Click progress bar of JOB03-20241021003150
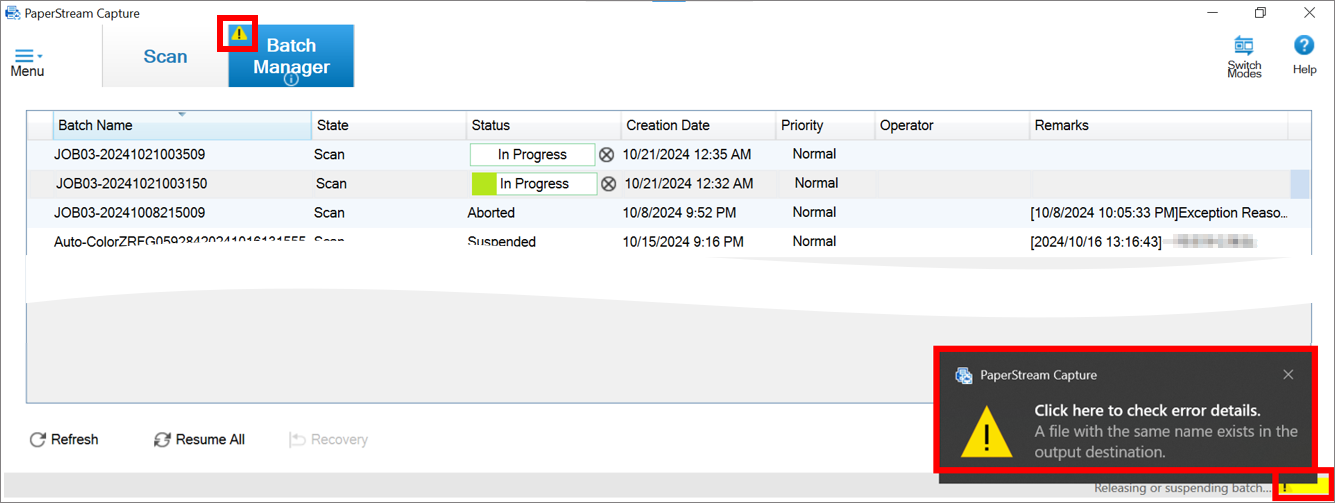1335x503 pixels. (534, 184)
